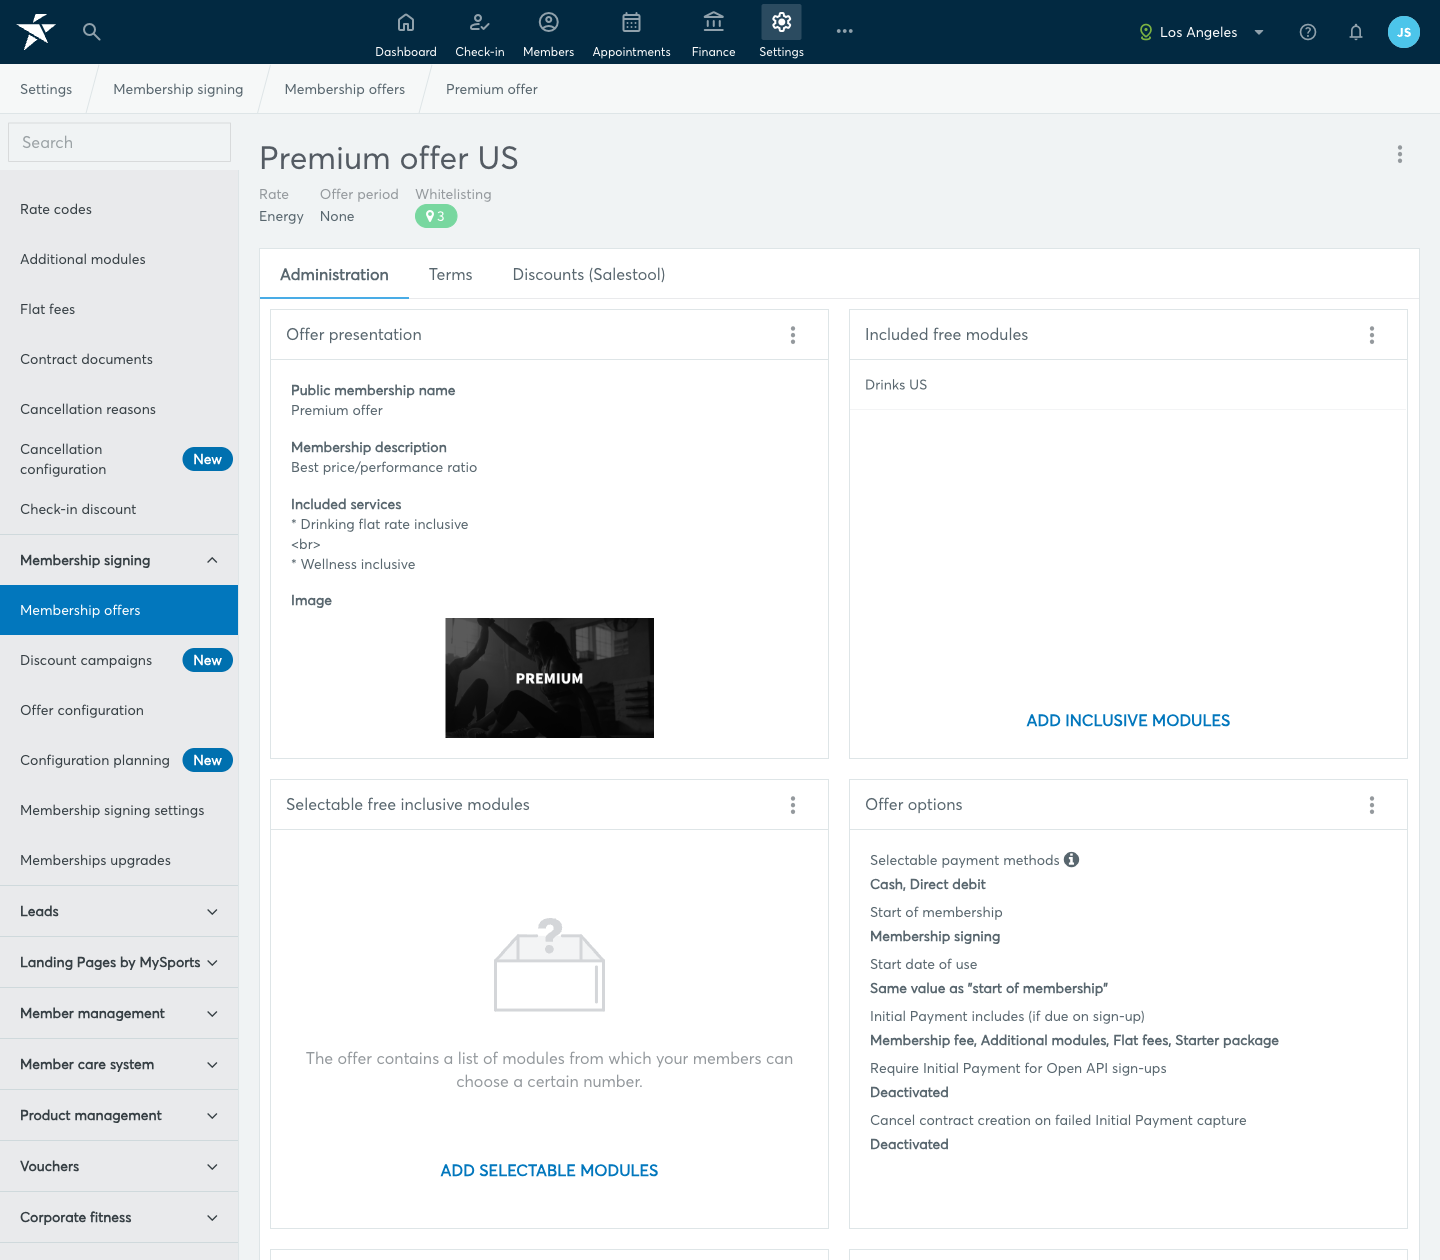The height and width of the screenshot is (1260, 1440).
Task: Open Offer configuration in sidebar
Action: point(119,710)
